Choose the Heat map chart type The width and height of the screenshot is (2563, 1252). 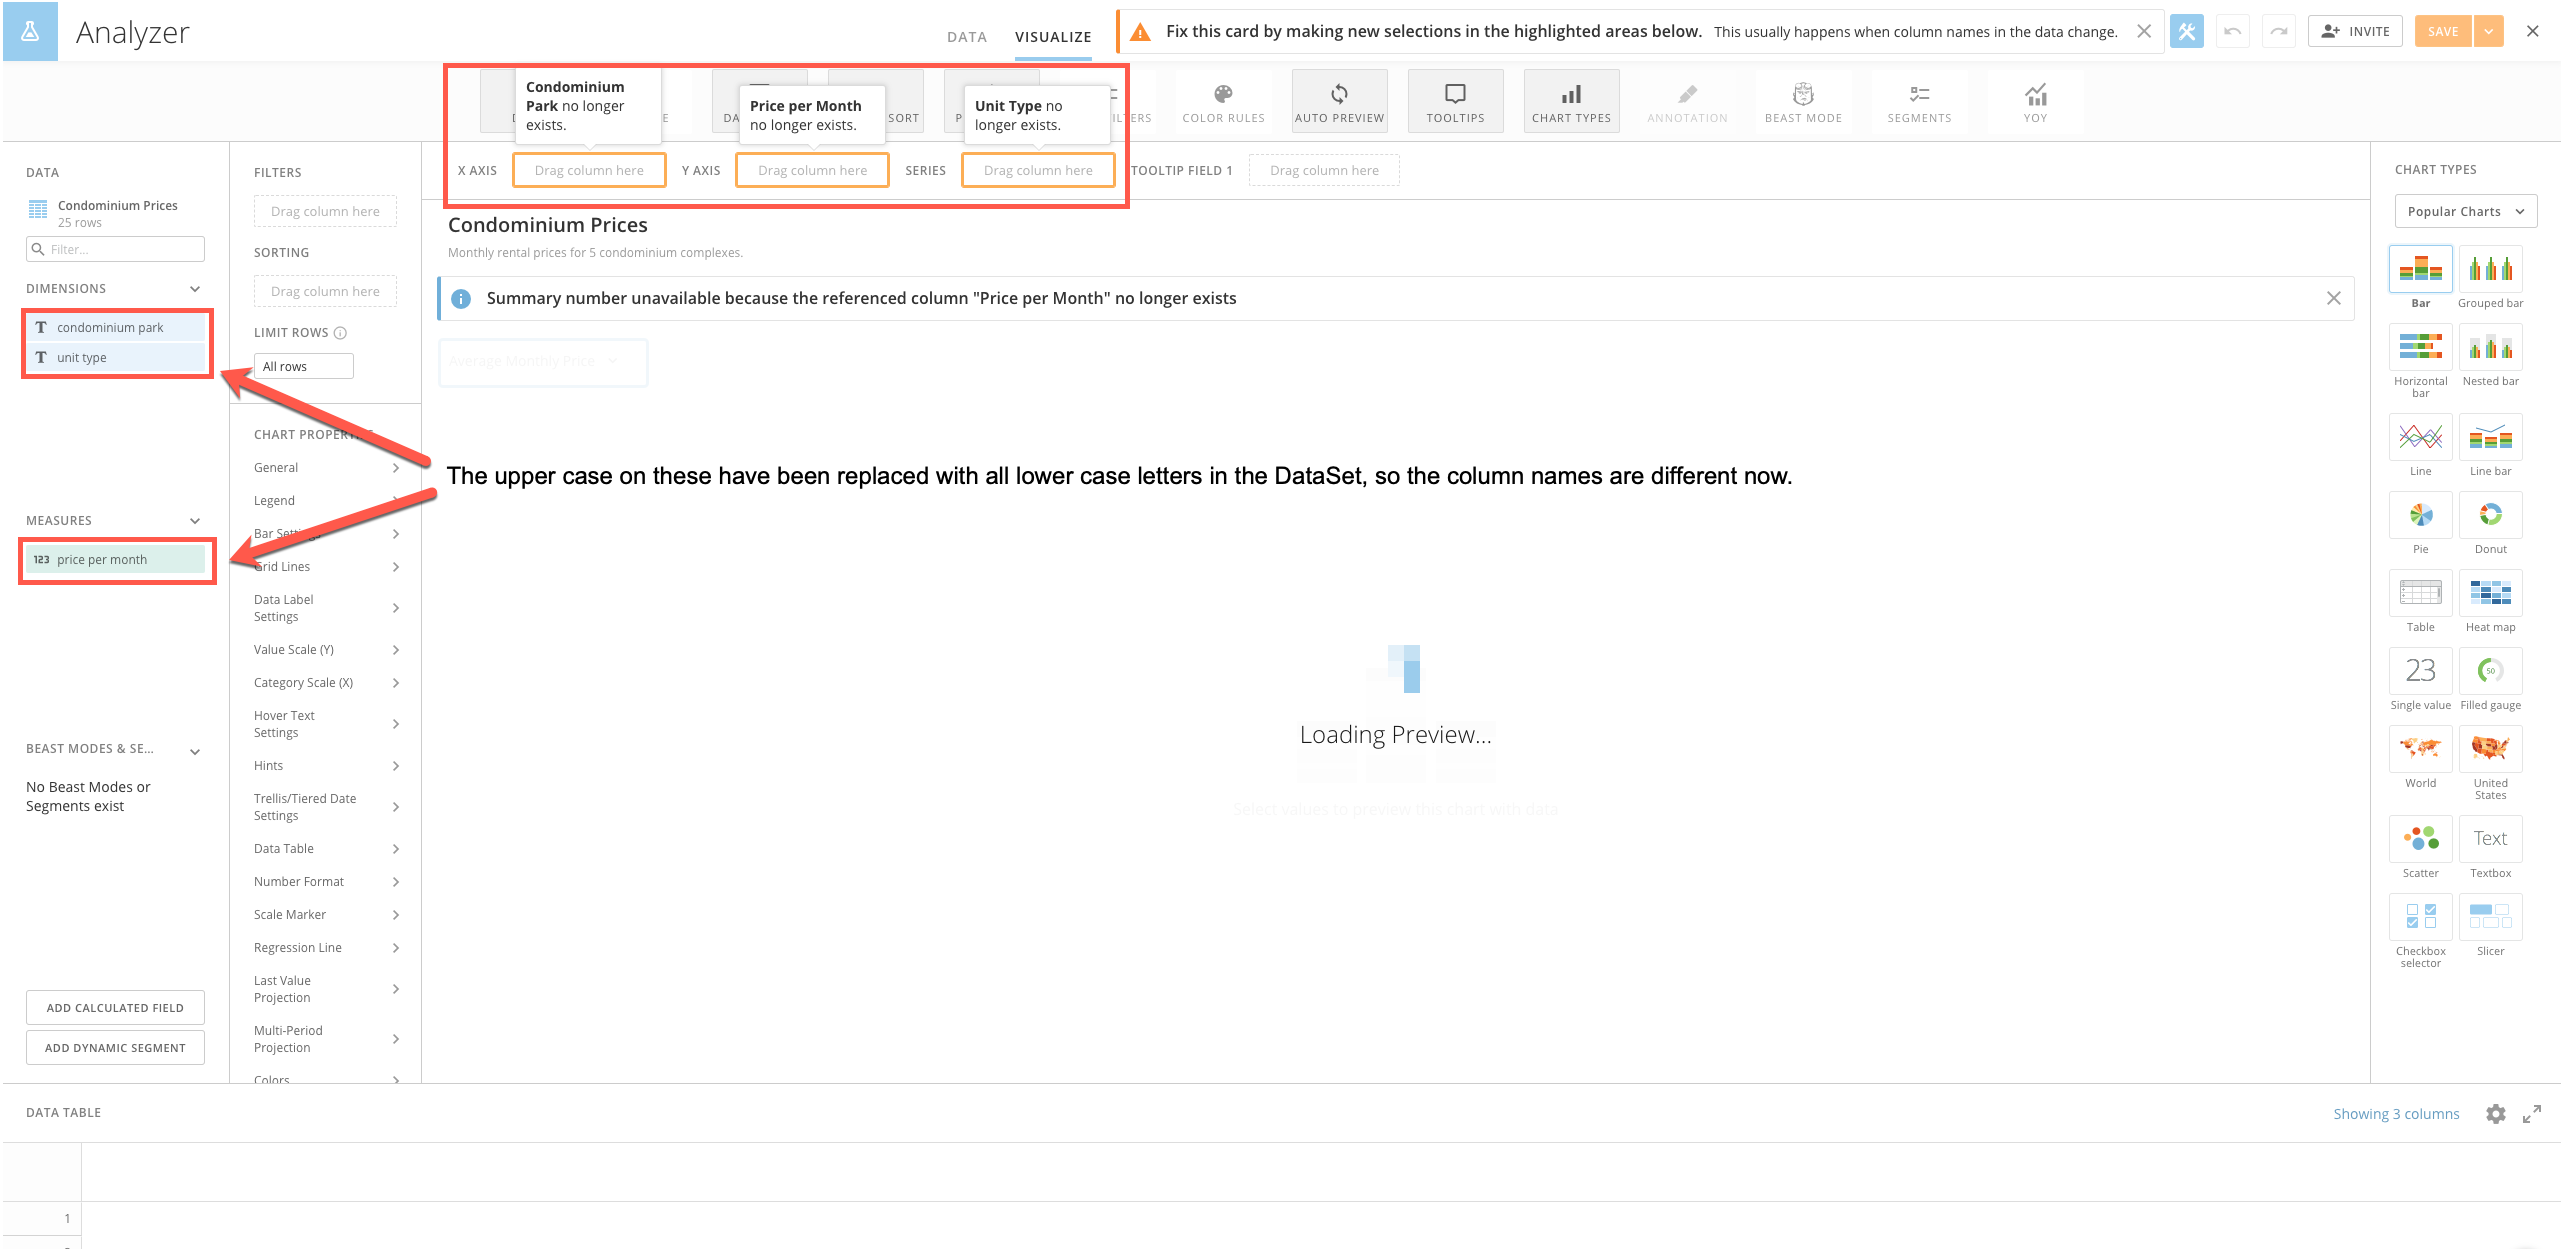pos(2490,594)
